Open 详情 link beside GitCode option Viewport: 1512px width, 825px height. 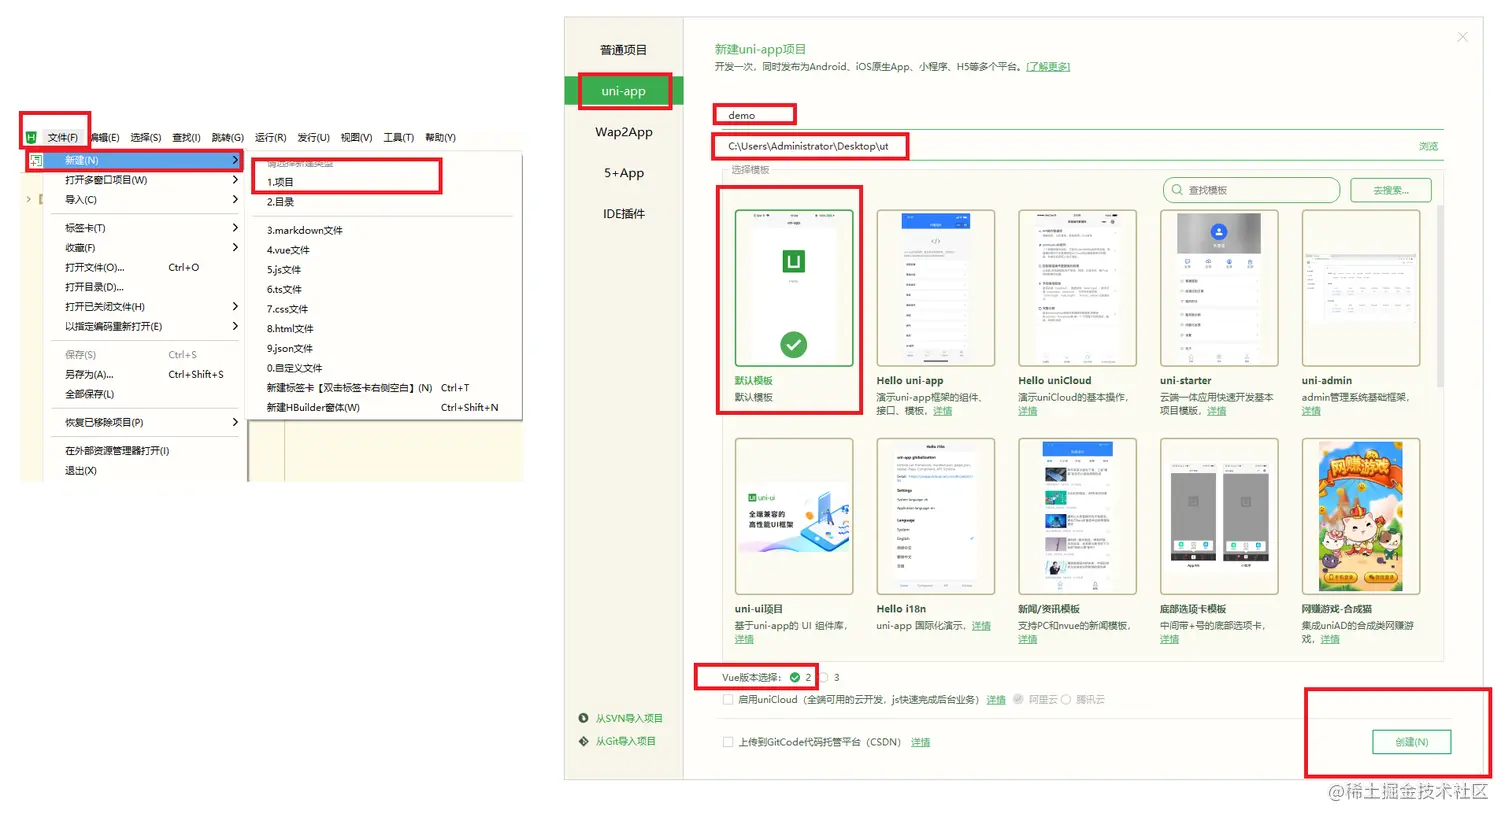coord(920,742)
